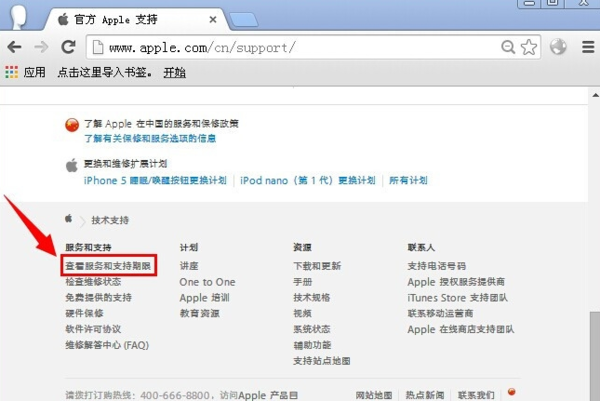Open One to One link

click(207, 282)
